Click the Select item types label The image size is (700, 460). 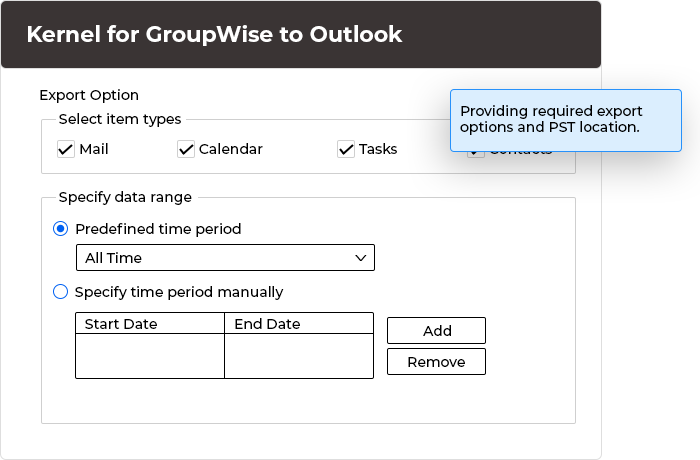coord(120,119)
